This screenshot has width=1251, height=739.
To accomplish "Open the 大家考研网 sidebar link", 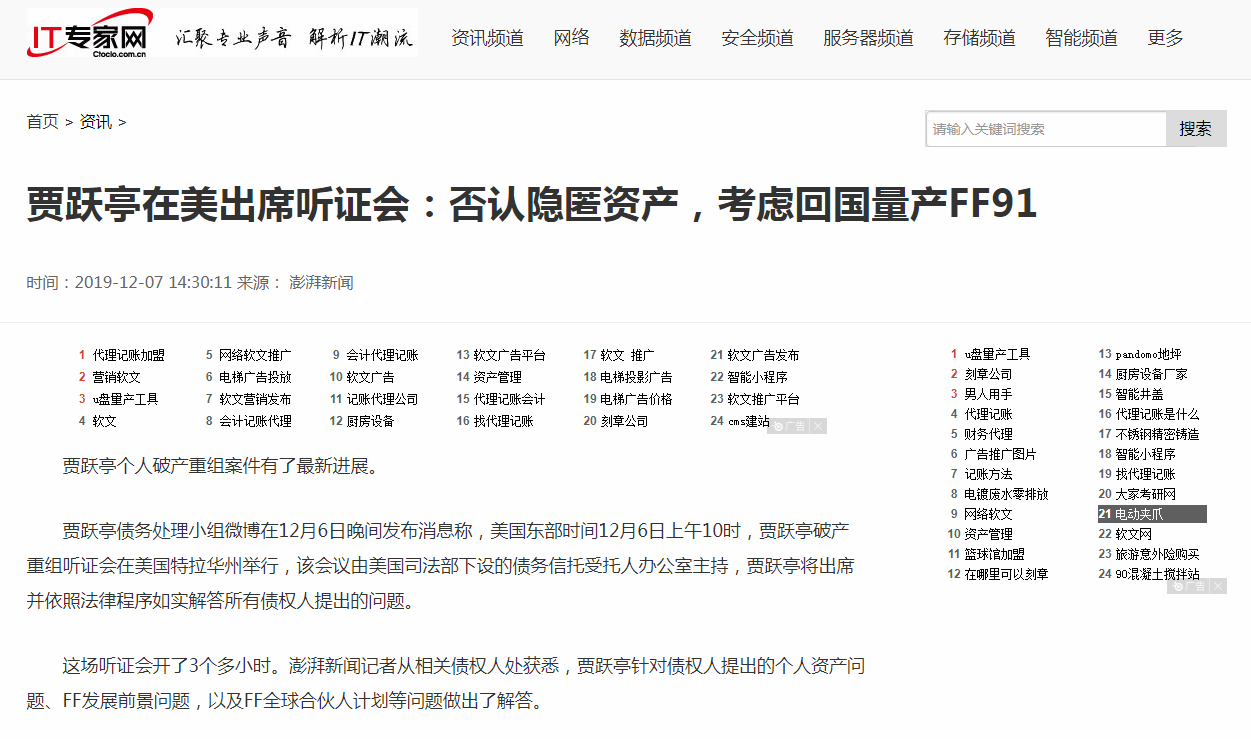I will click(x=1145, y=494).
